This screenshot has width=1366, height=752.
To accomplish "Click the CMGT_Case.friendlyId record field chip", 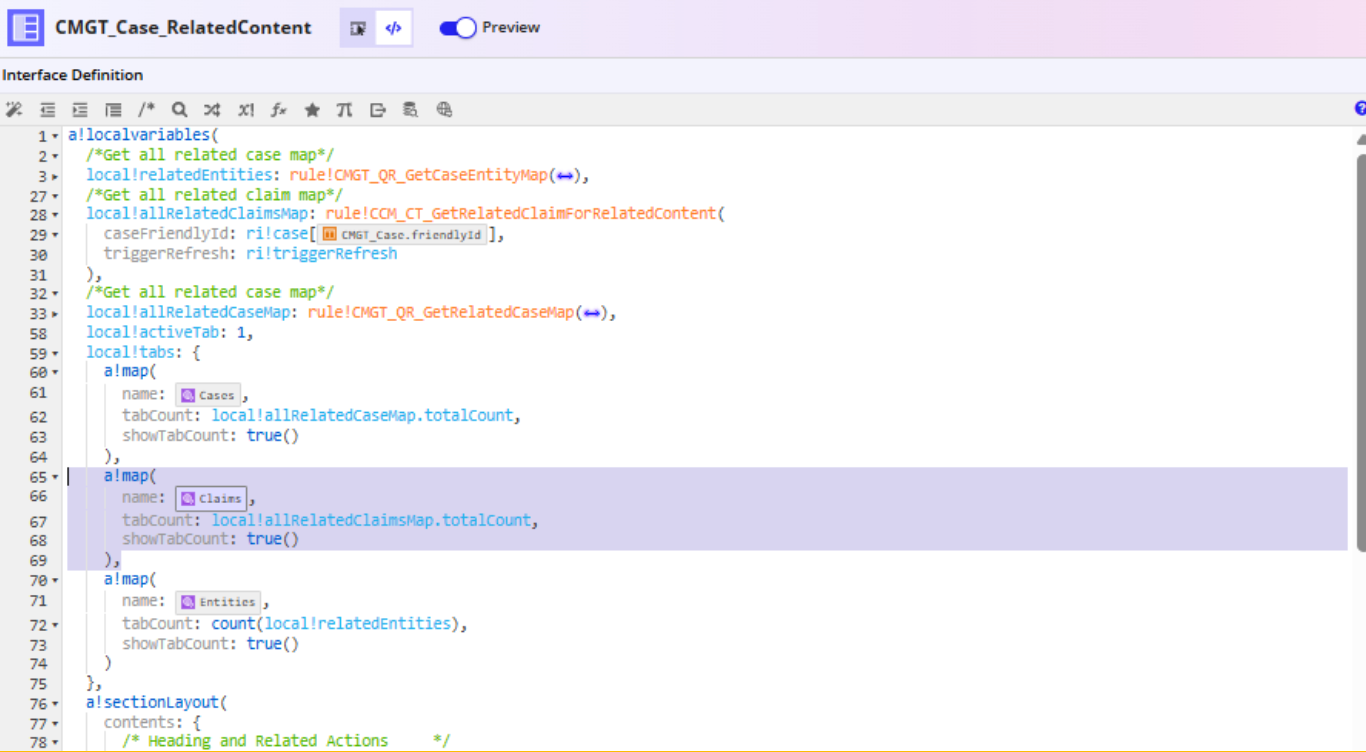I will click(x=402, y=234).
